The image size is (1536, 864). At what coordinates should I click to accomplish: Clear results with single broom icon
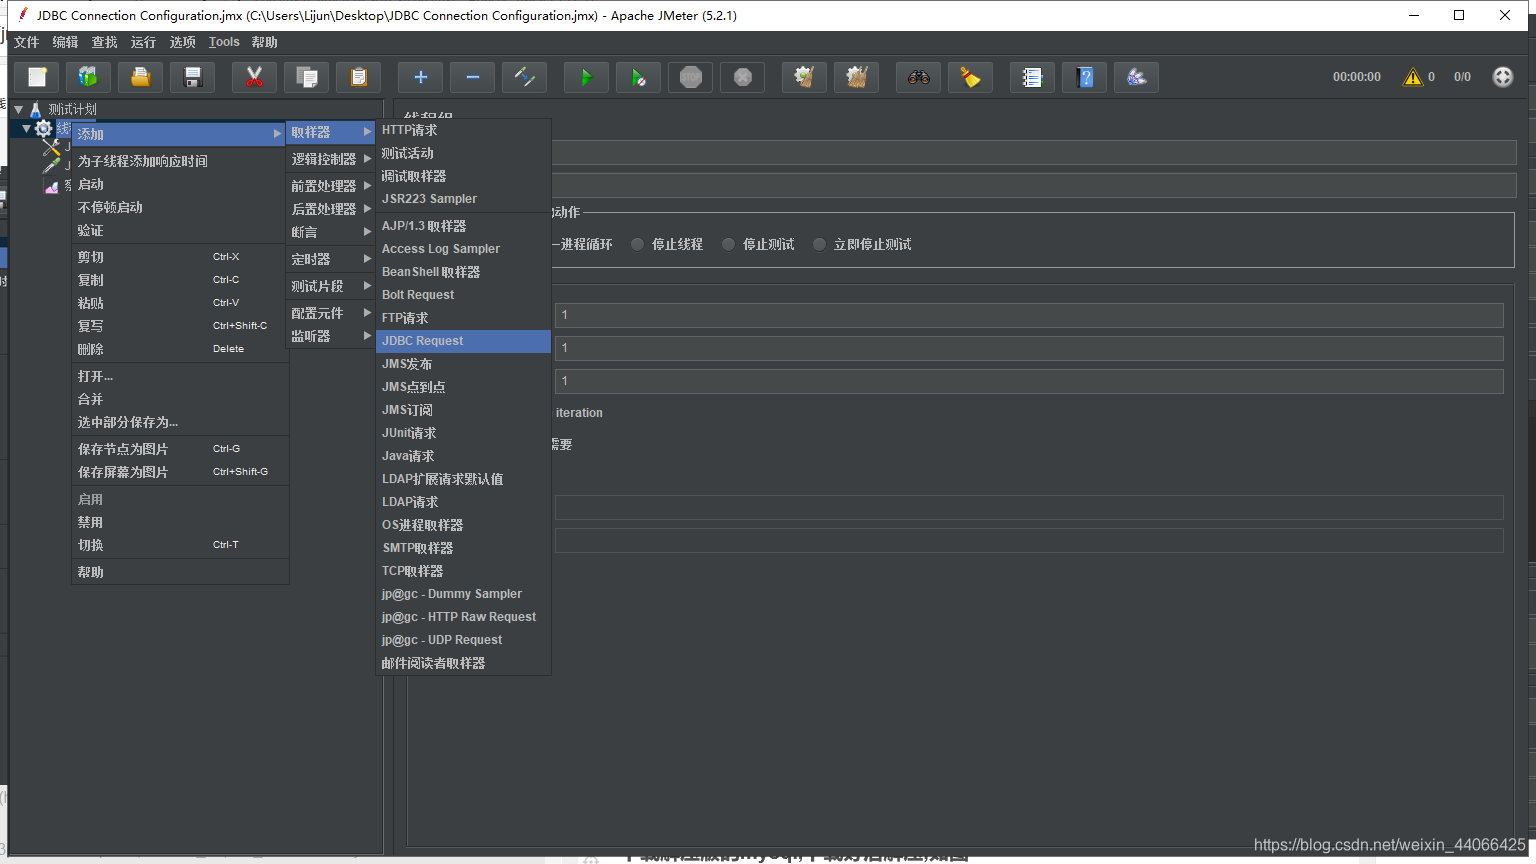[804, 77]
